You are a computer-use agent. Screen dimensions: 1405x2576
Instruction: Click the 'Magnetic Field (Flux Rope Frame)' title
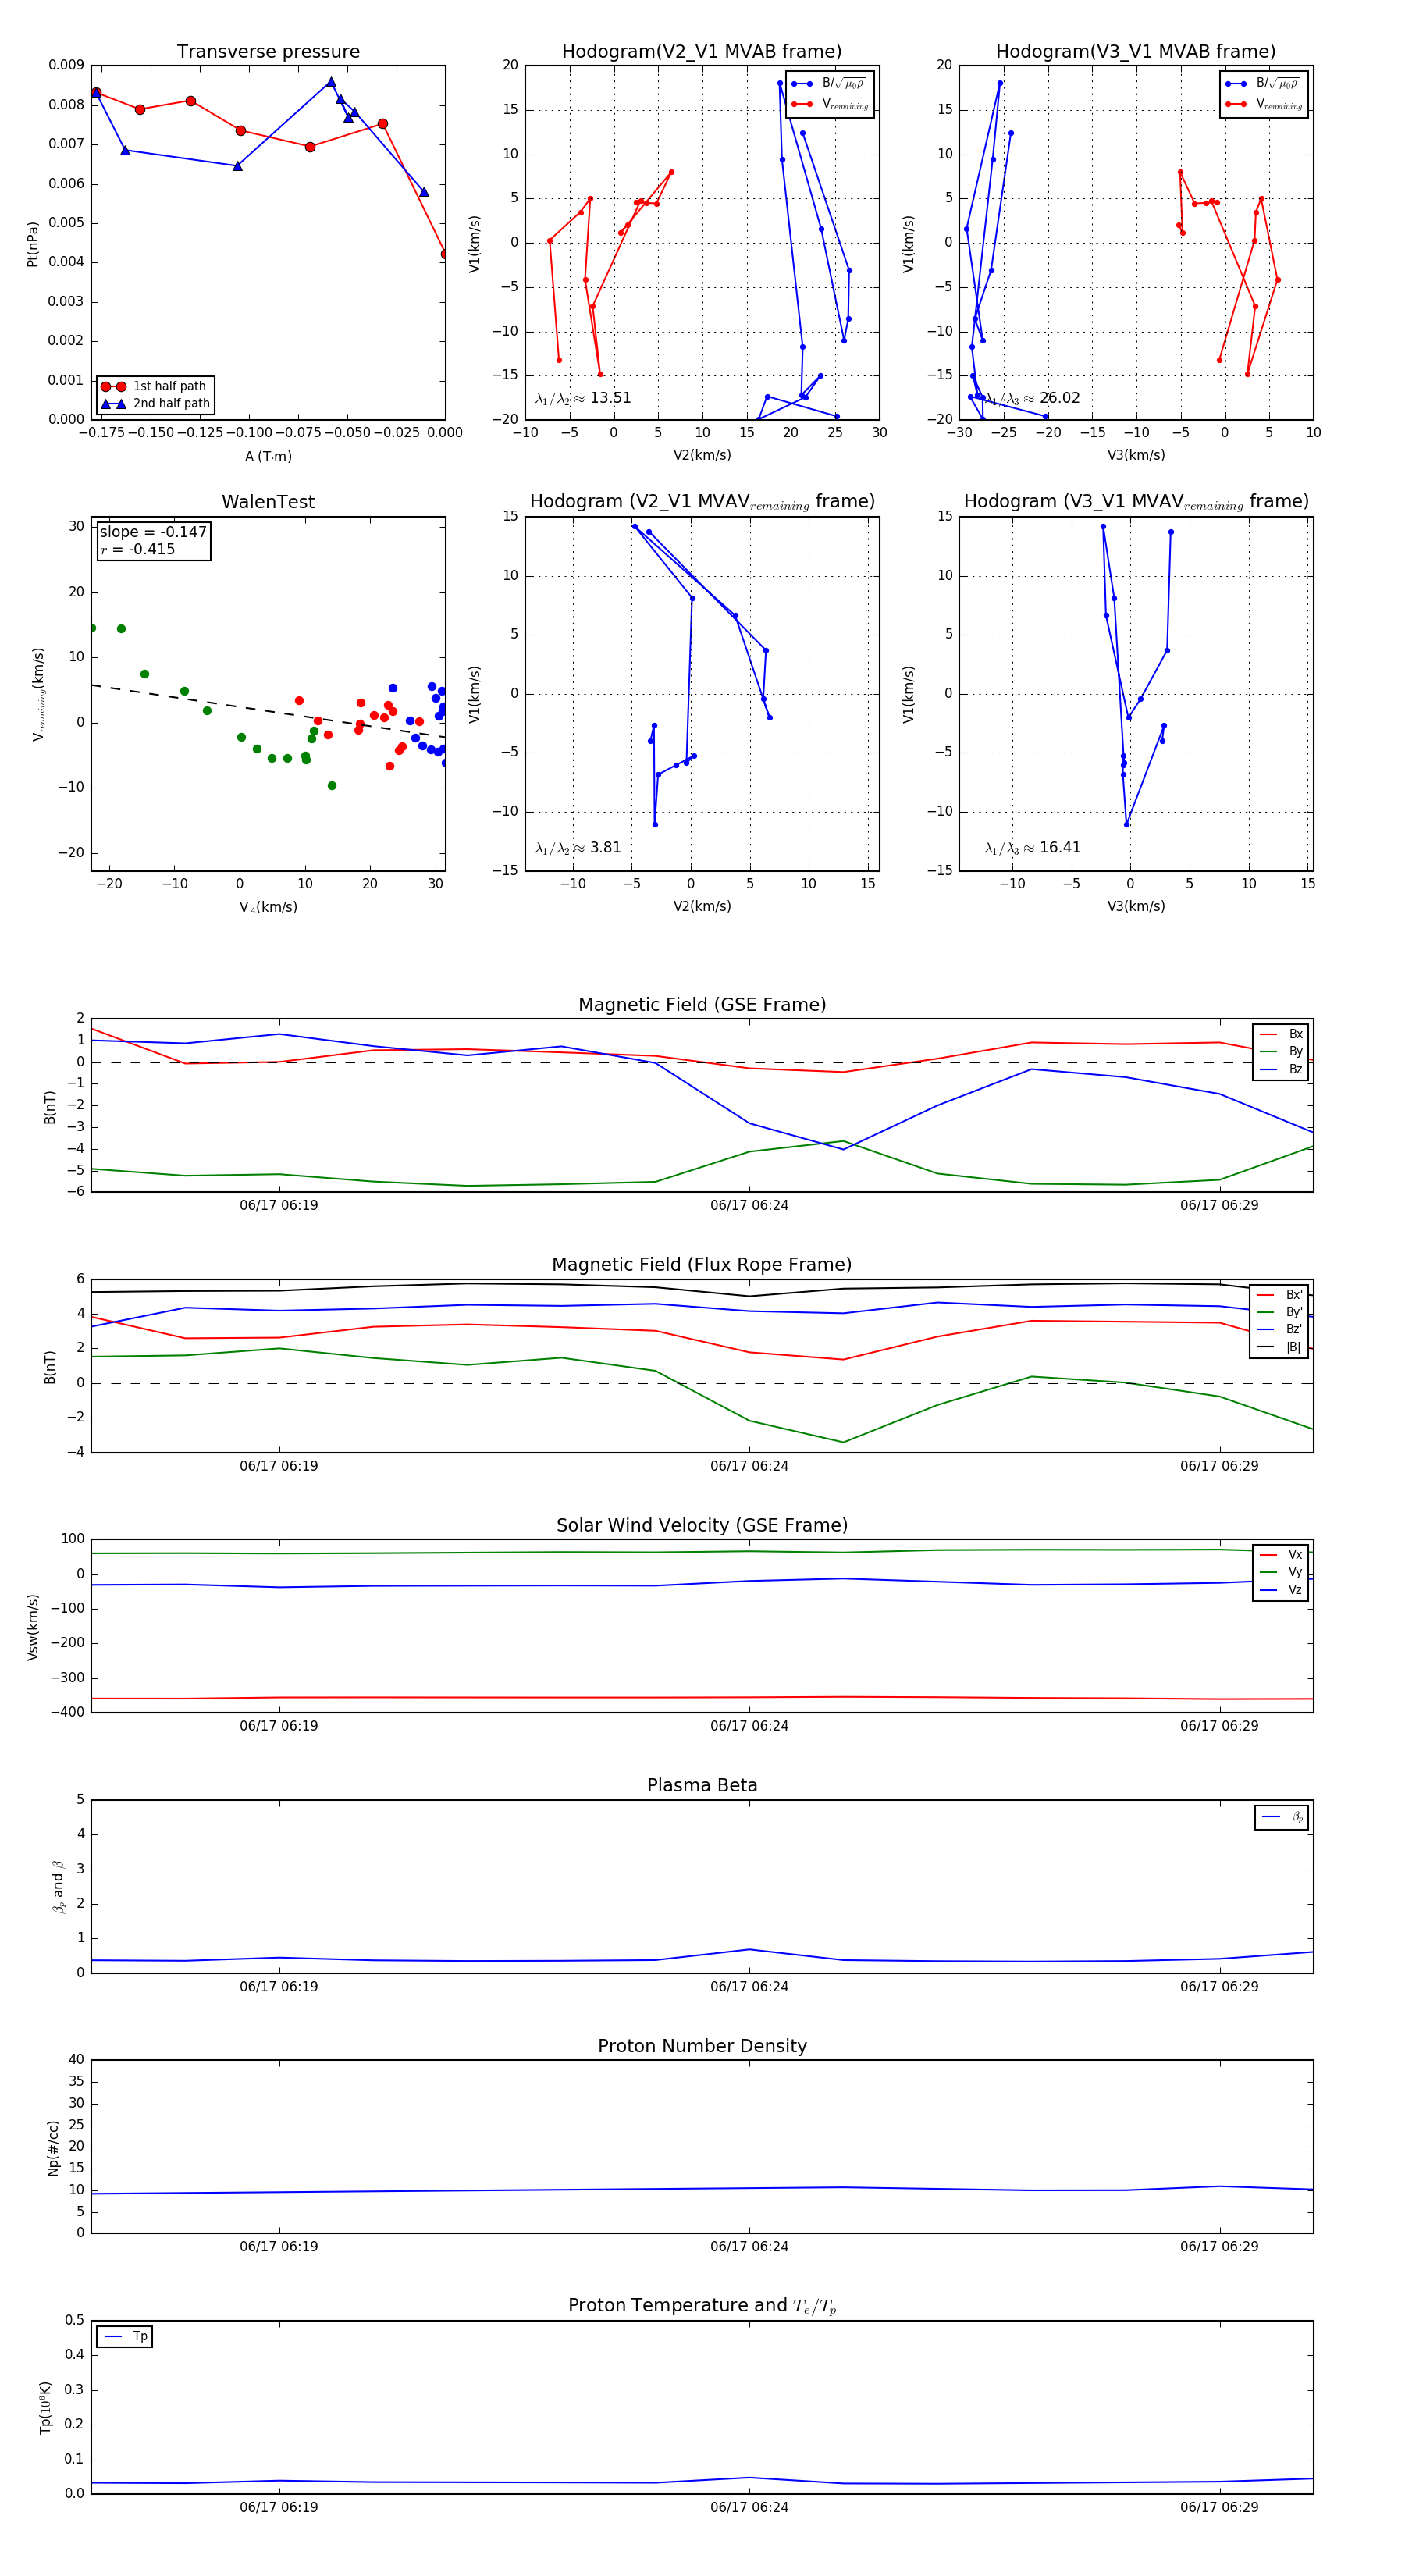coord(702,1265)
